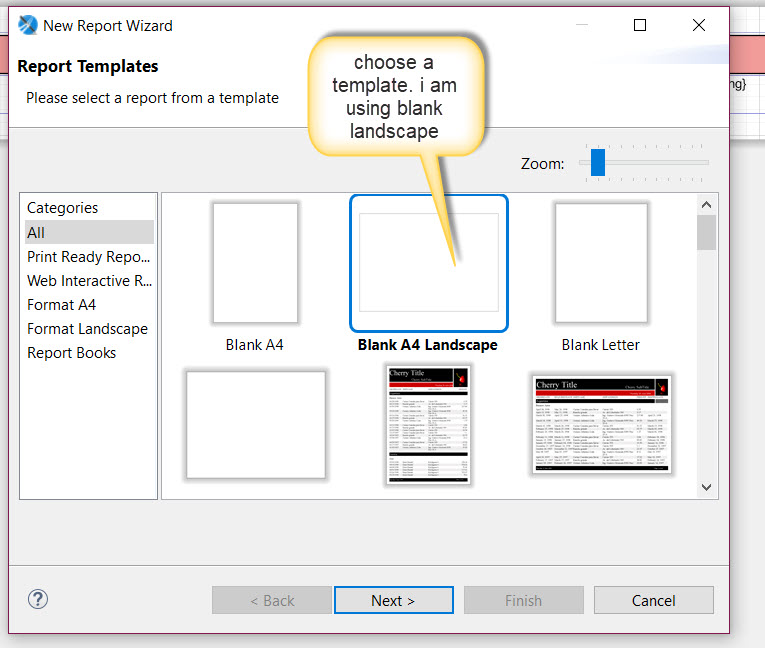765x648 pixels.
Task: Maximize the New Report Wizard window
Action: click(x=640, y=26)
